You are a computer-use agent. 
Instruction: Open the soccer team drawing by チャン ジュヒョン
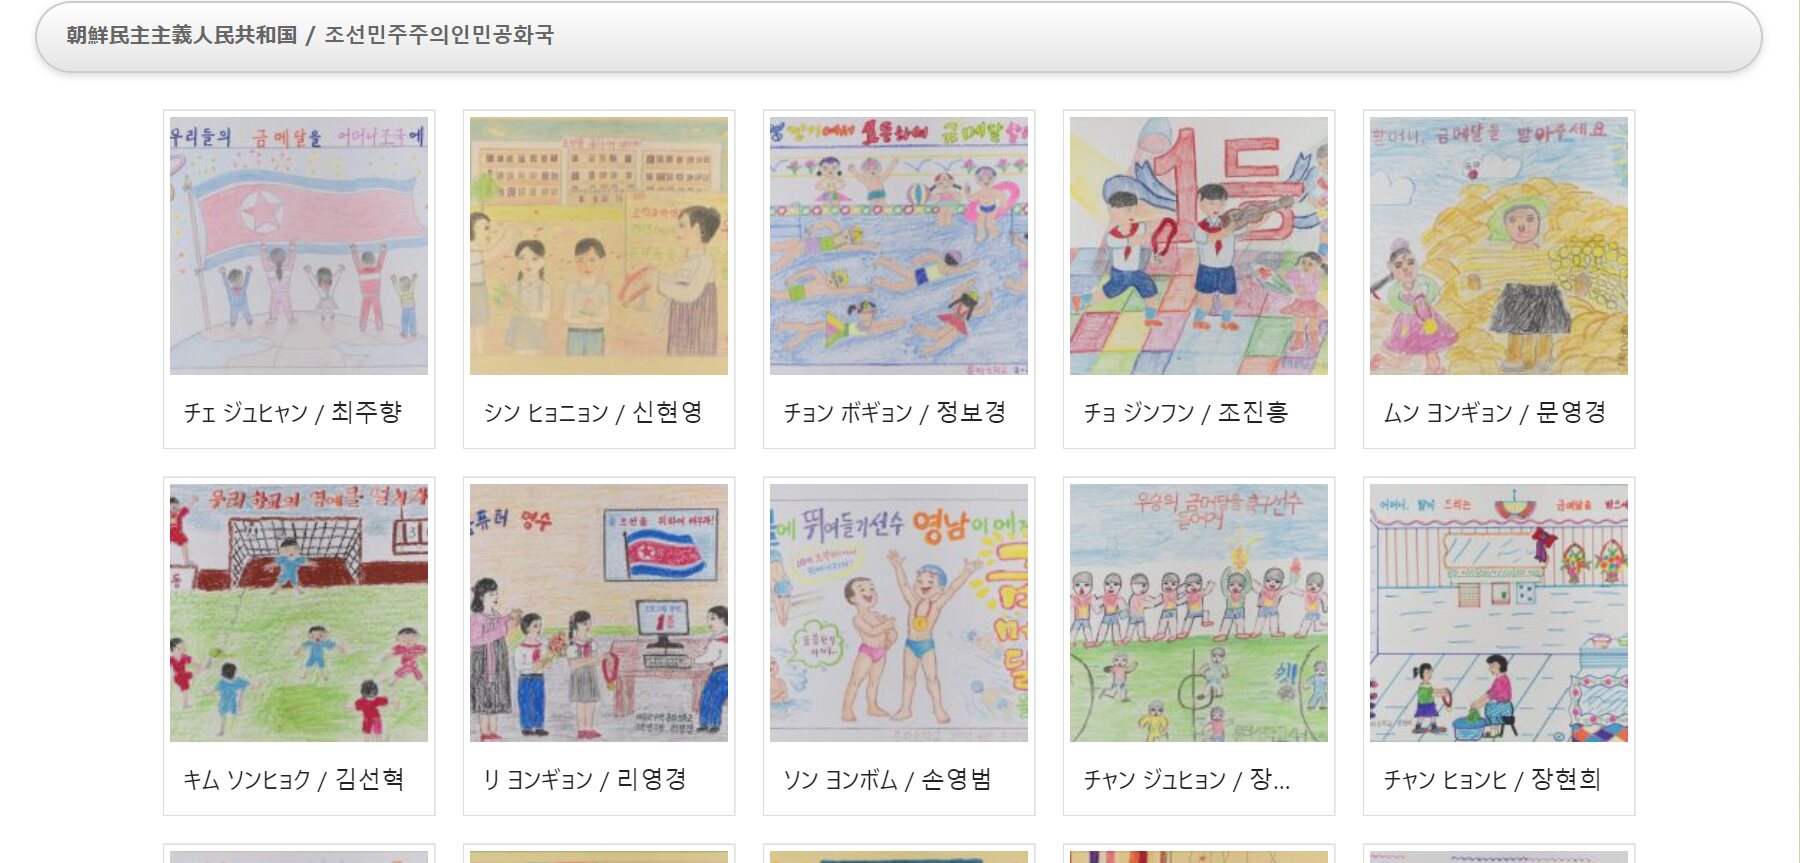[1199, 613]
